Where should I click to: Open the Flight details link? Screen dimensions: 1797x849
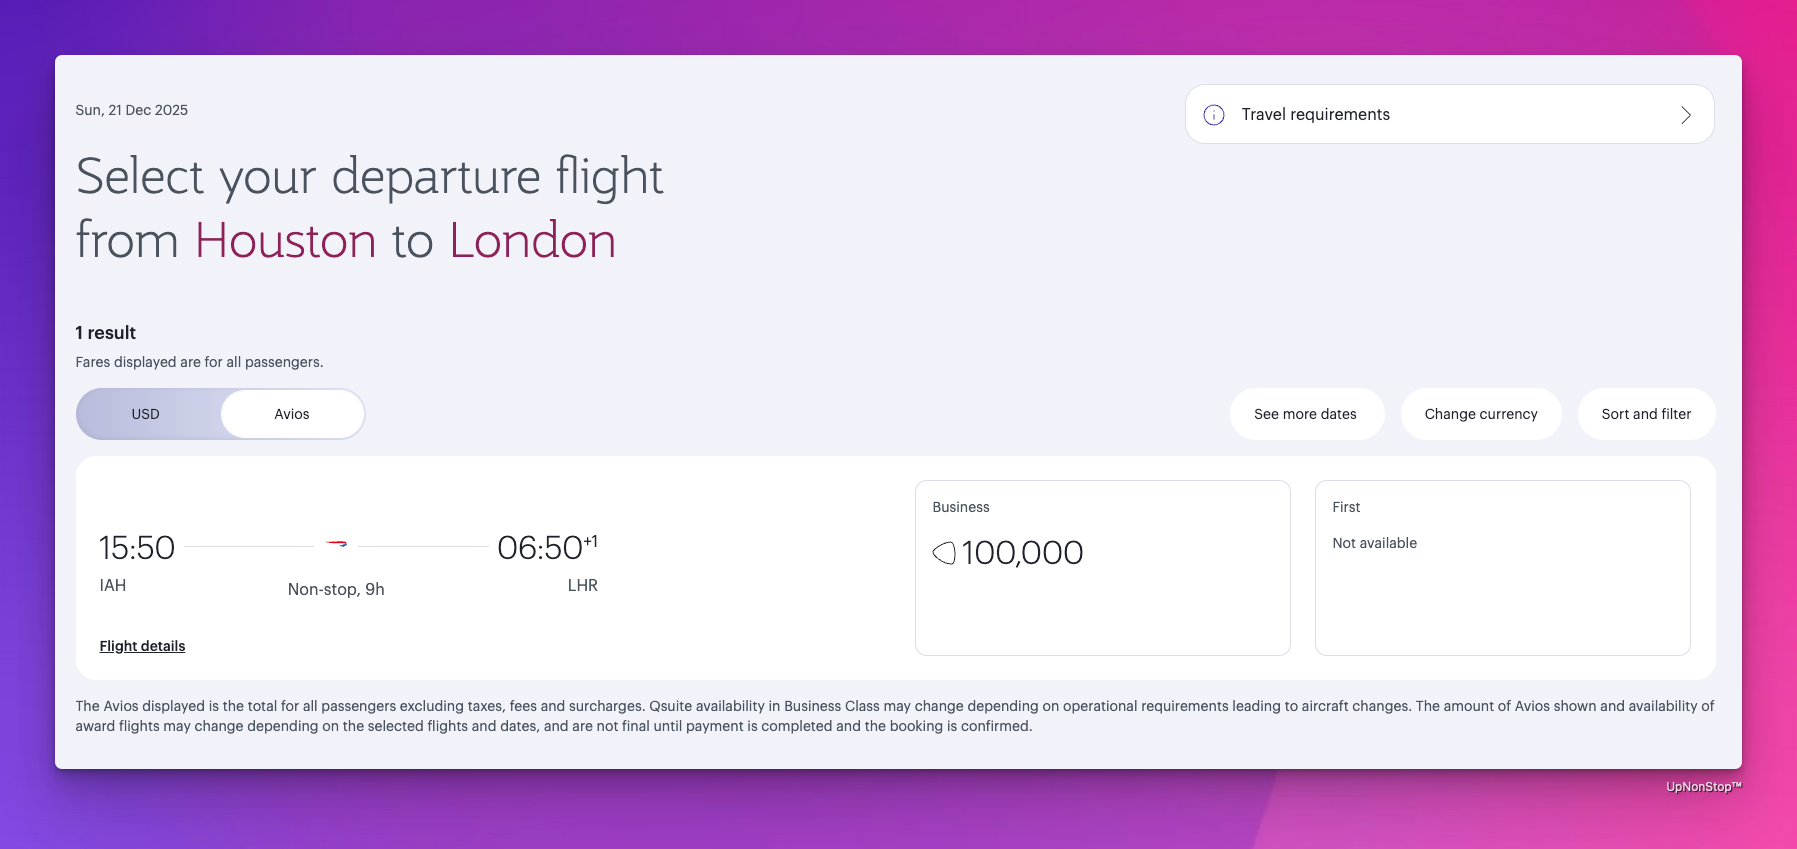coord(142,646)
